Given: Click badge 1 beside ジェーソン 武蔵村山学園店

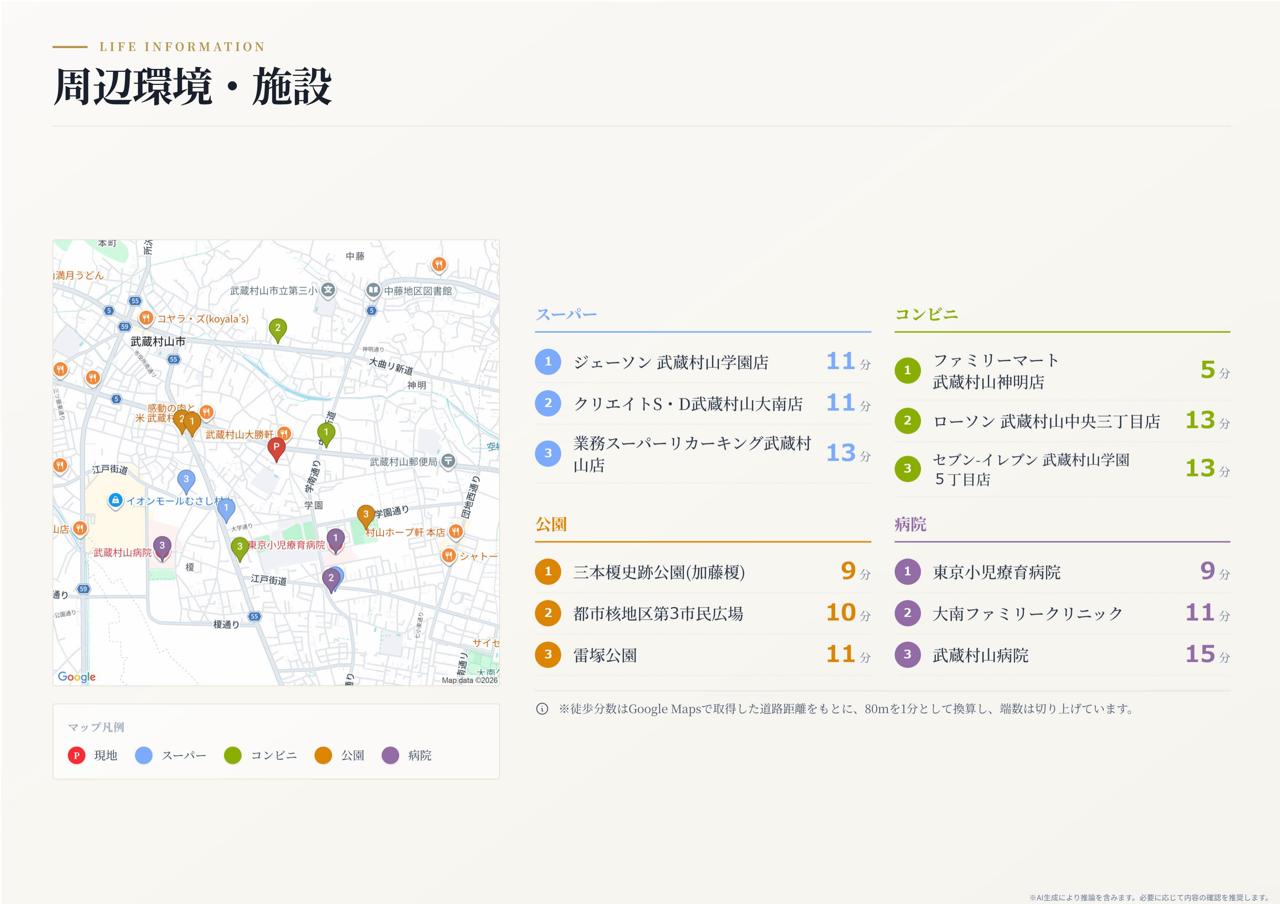Looking at the screenshot, I should click(x=548, y=362).
